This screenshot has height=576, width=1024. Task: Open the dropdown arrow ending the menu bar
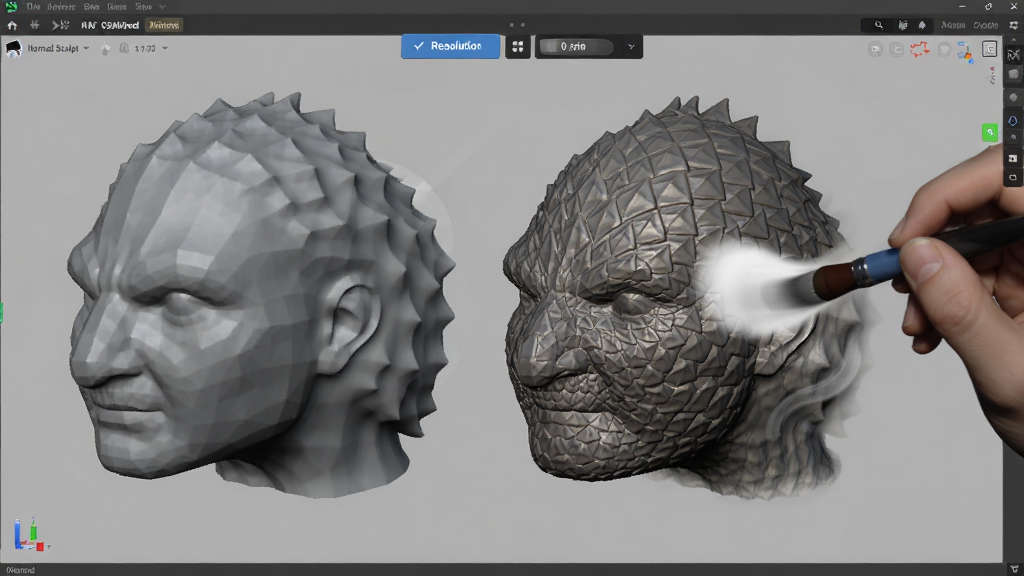[162, 7]
